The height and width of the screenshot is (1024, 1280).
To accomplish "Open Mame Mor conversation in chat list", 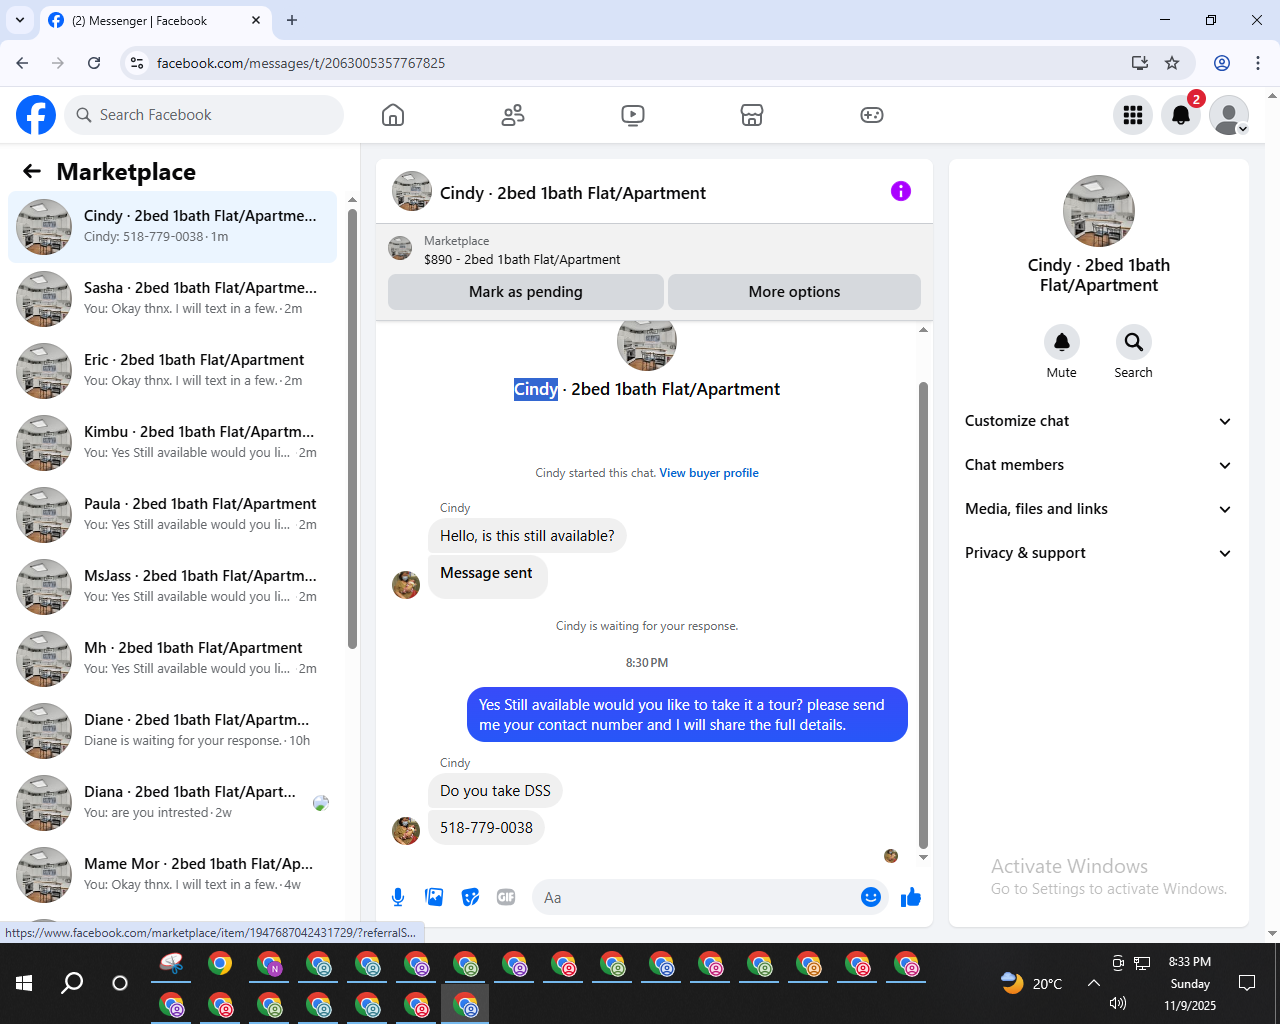I will pos(173,875).
